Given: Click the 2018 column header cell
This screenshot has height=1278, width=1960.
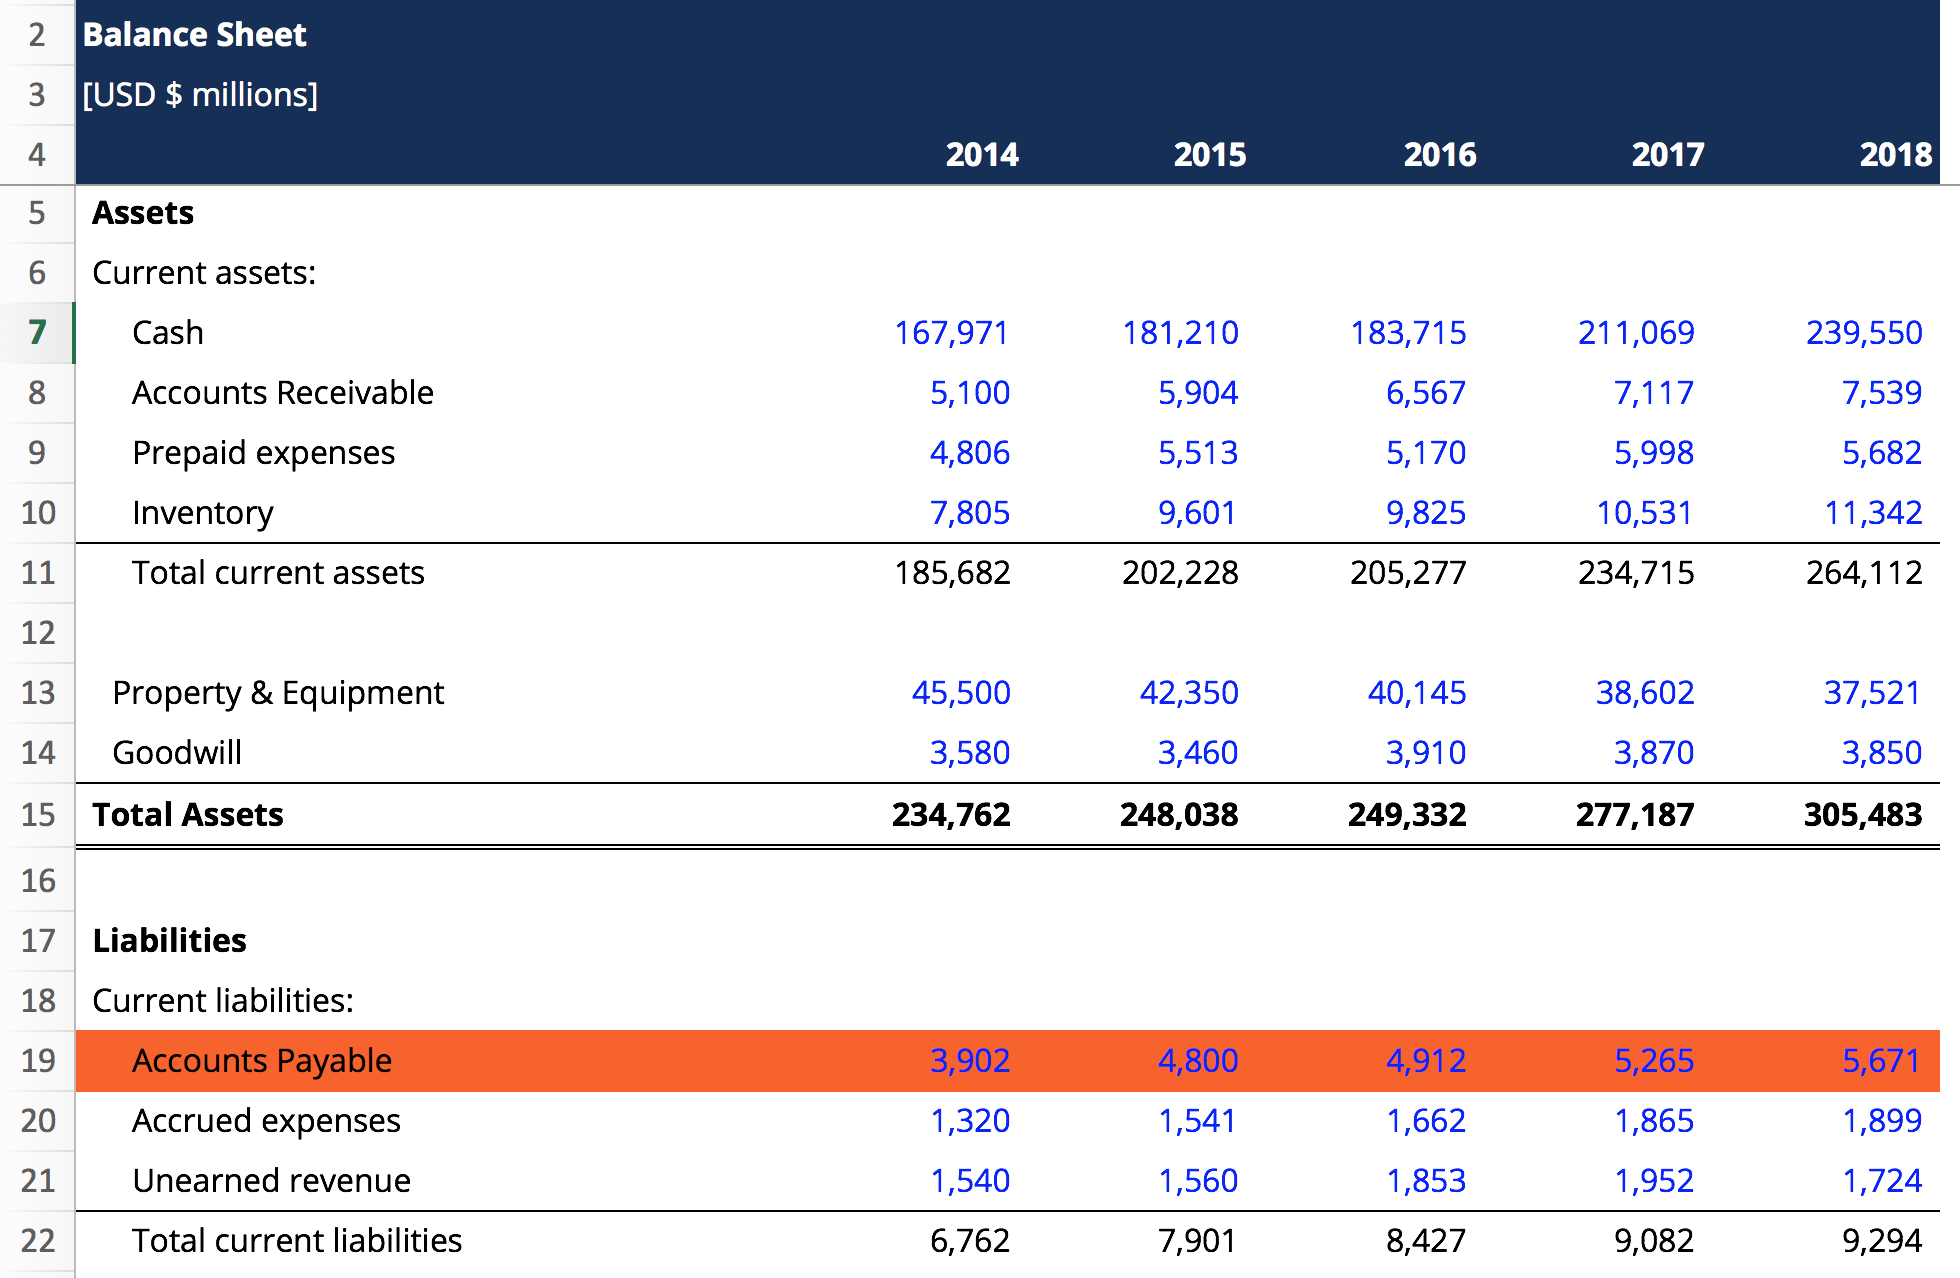Looking at the screenshot, I should coord(1895,154).
